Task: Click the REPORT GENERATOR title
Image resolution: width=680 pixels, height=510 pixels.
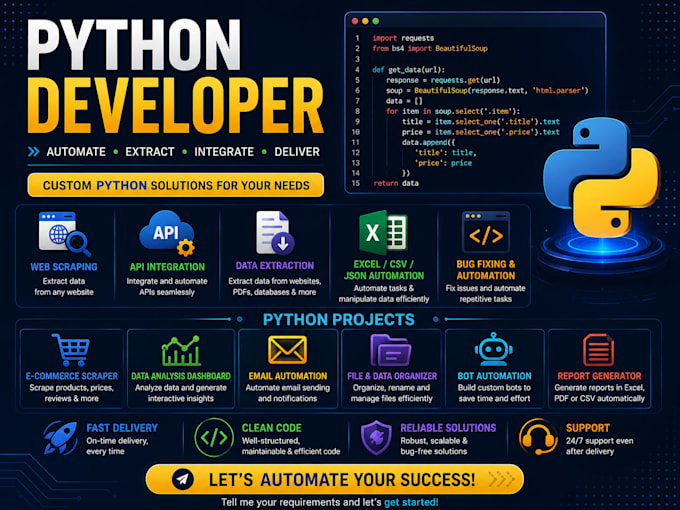Action: point(599,376)
